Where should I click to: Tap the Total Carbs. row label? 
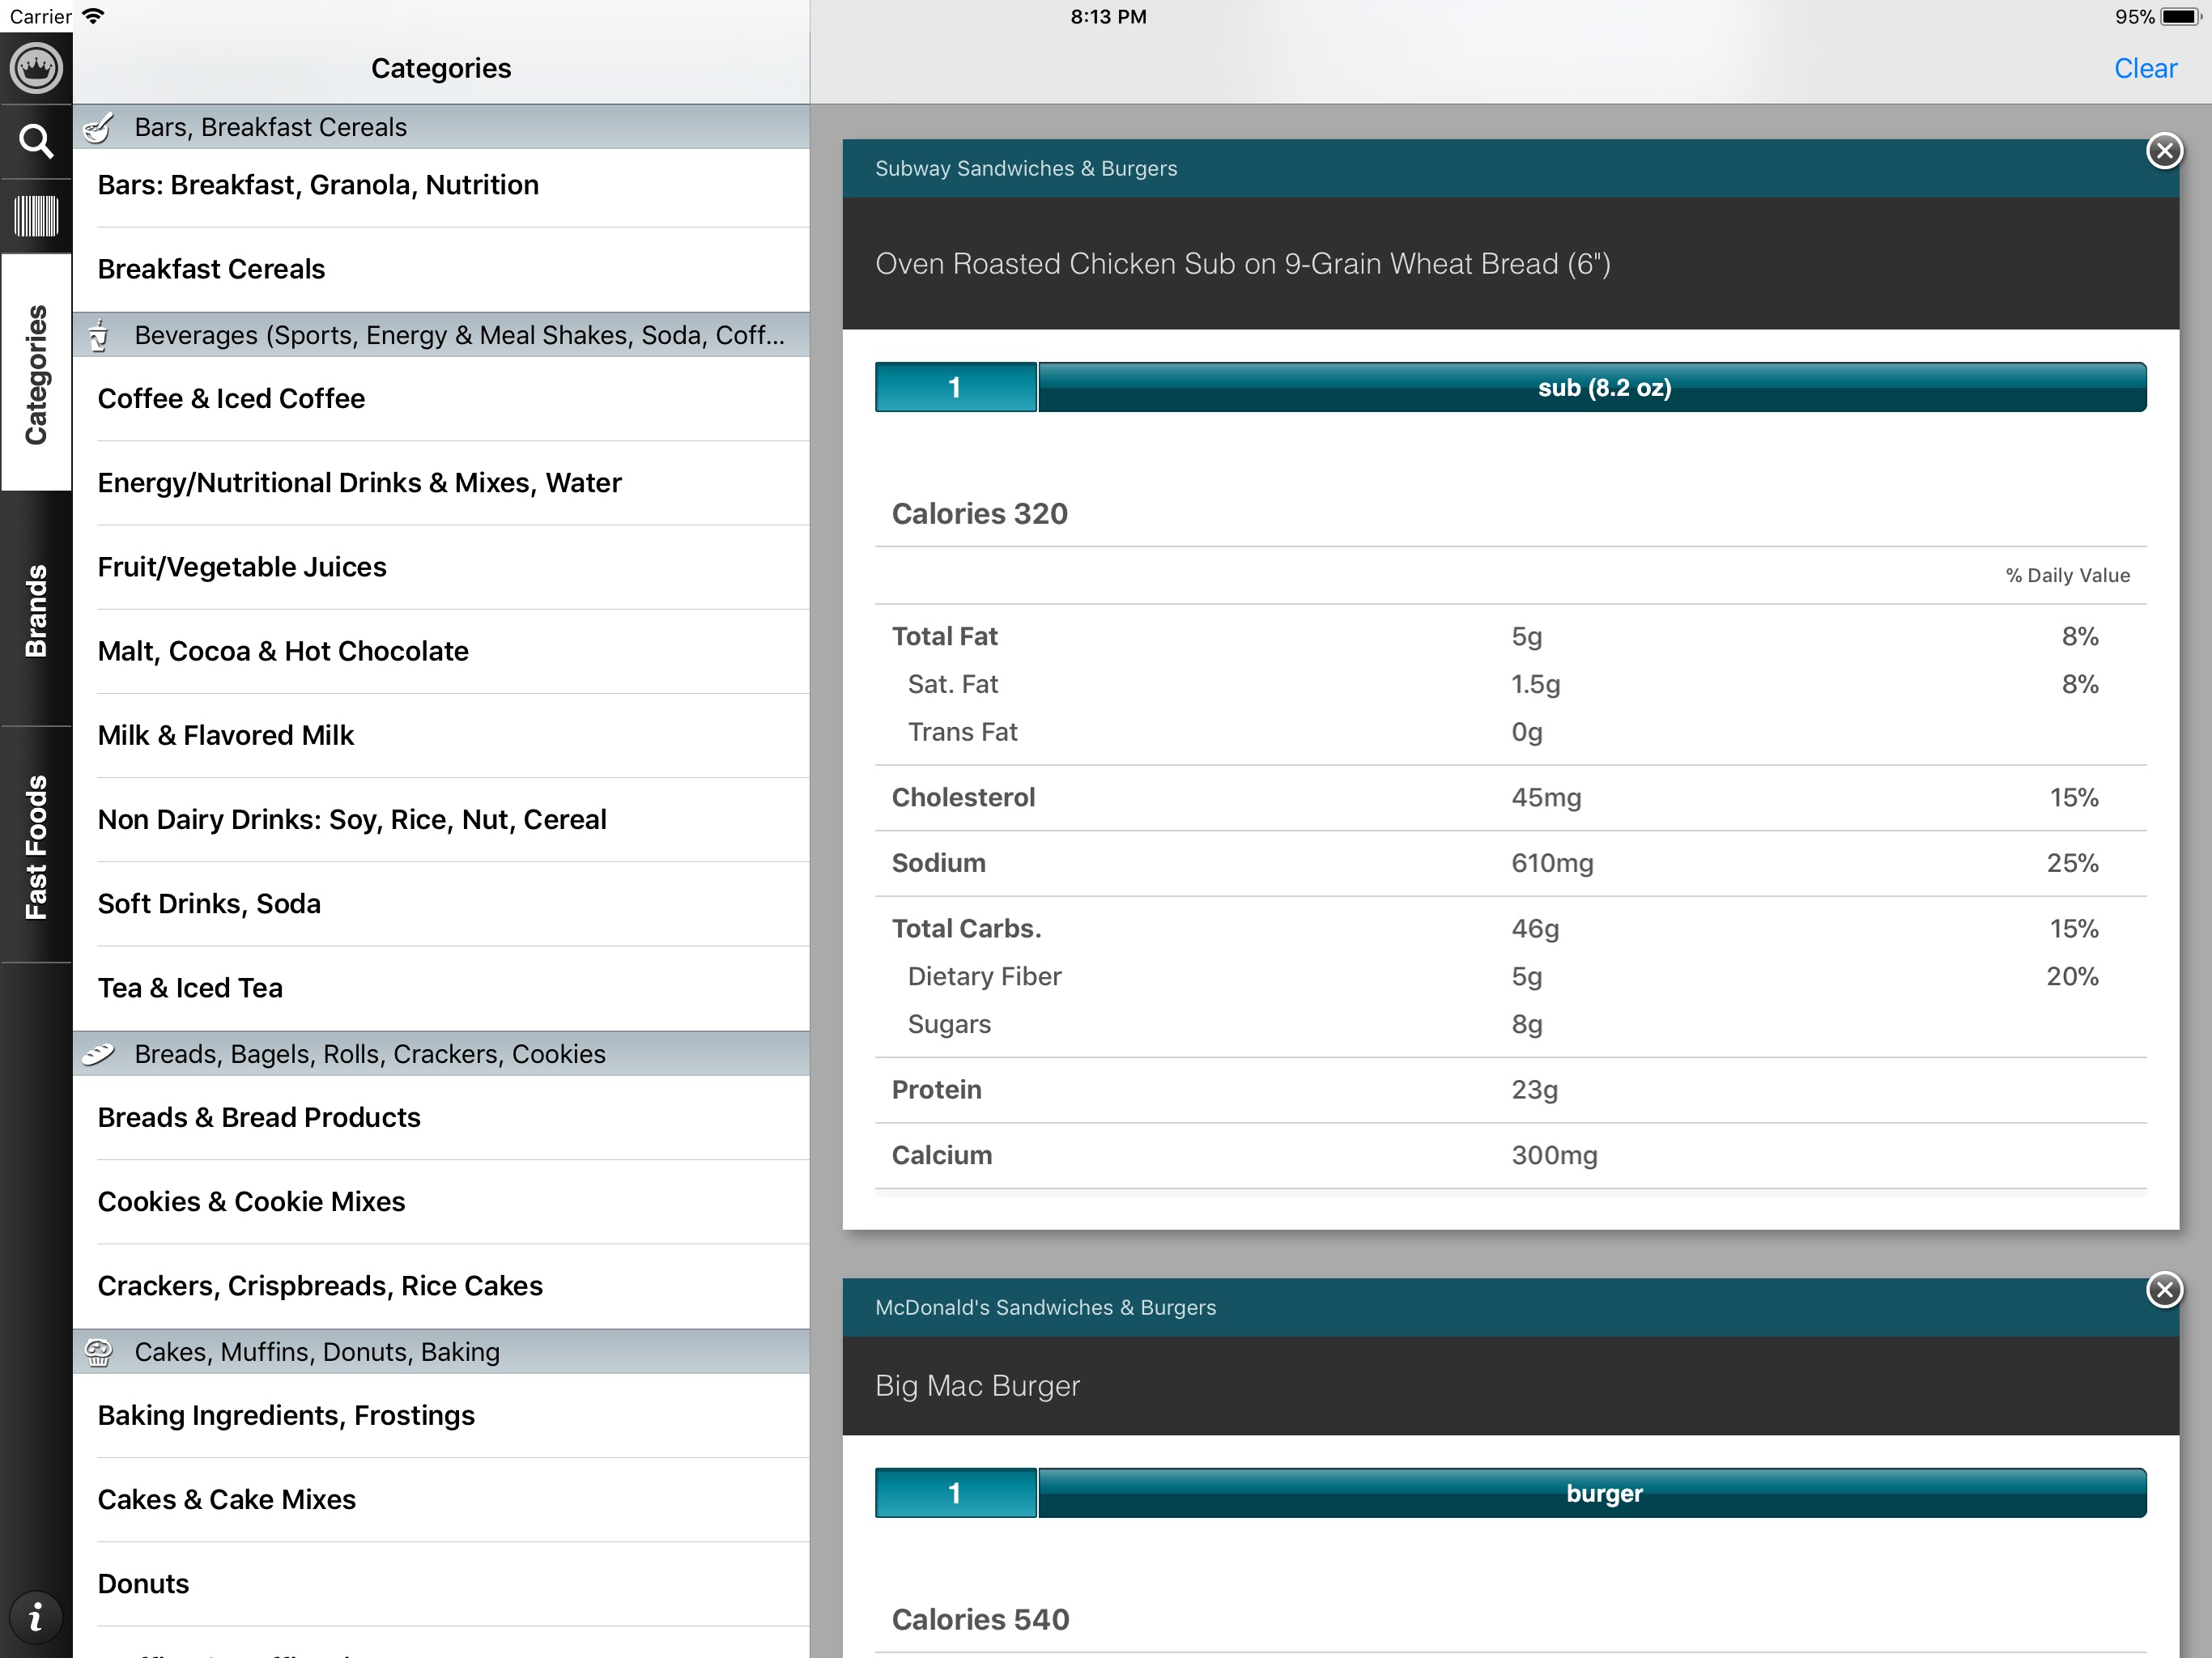point(966,929)
